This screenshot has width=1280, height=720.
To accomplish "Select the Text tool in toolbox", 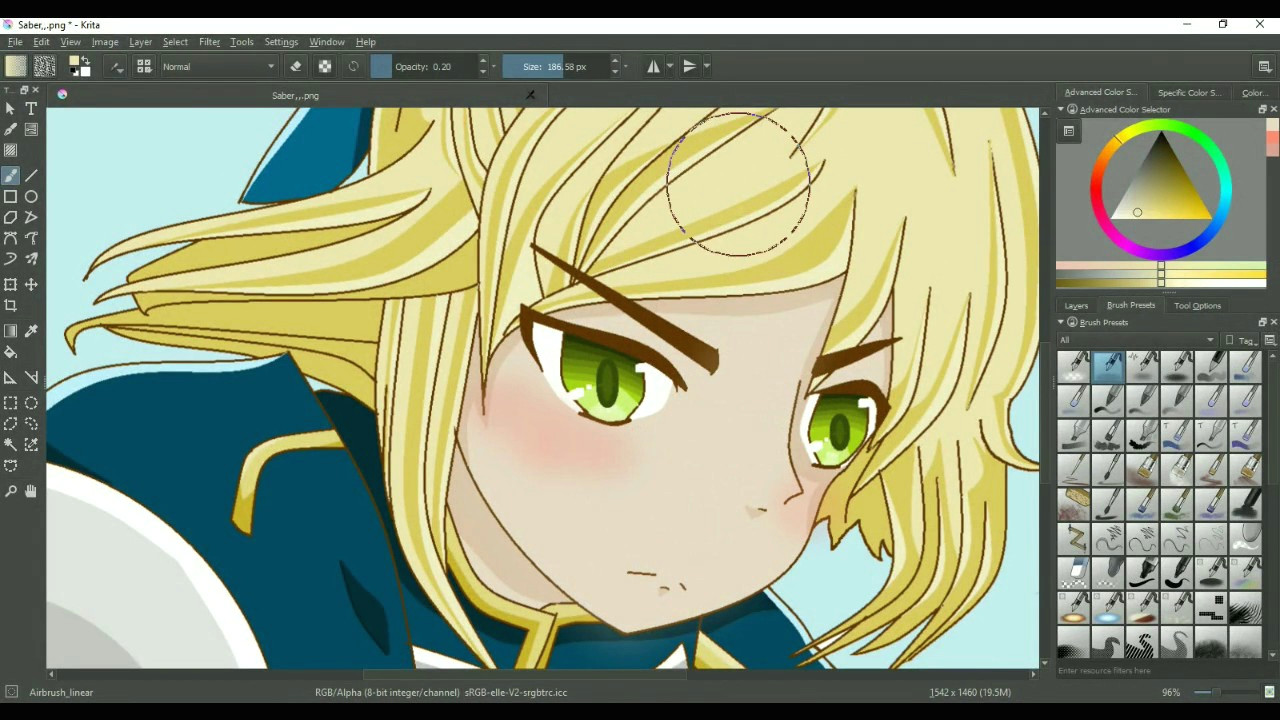I will click(31, 108).
